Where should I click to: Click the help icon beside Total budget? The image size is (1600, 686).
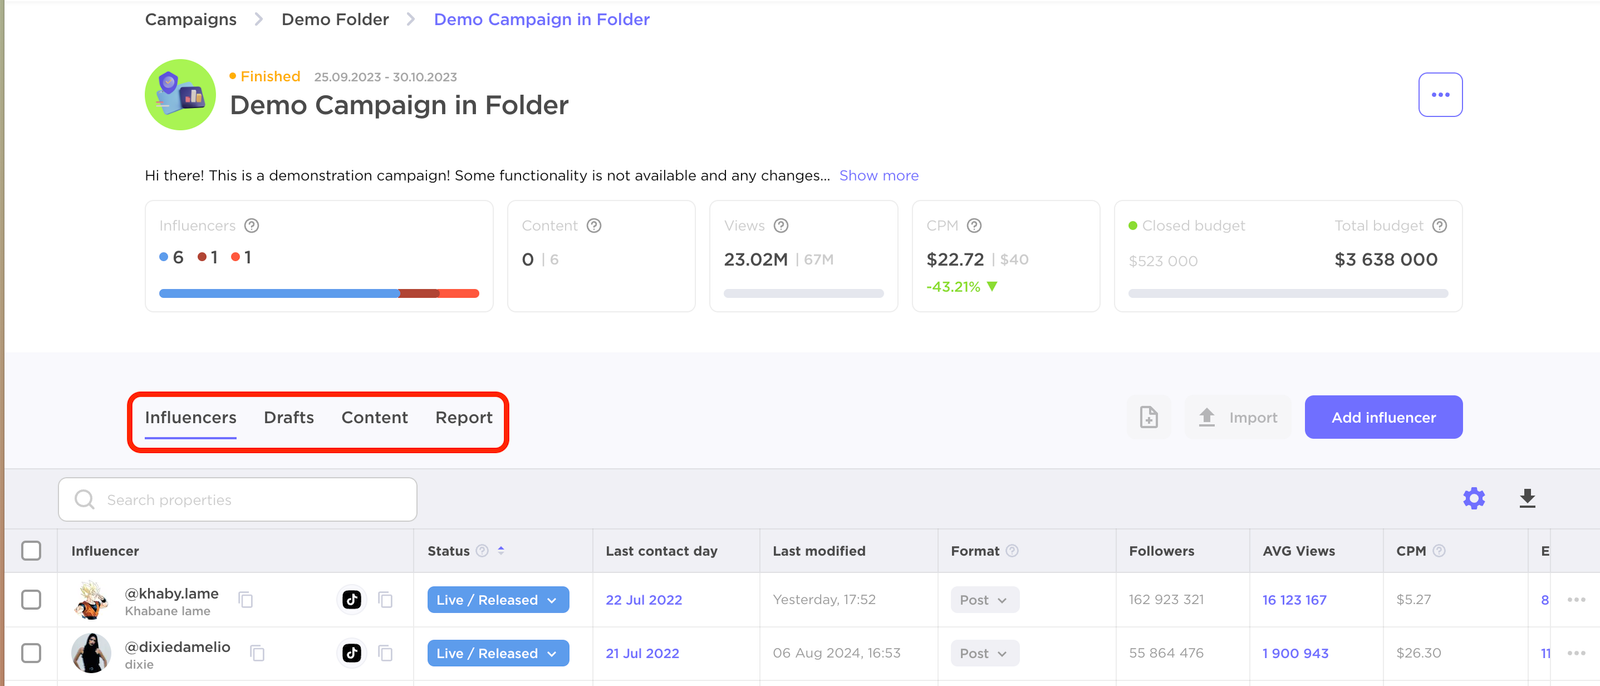pos(1439,226)
